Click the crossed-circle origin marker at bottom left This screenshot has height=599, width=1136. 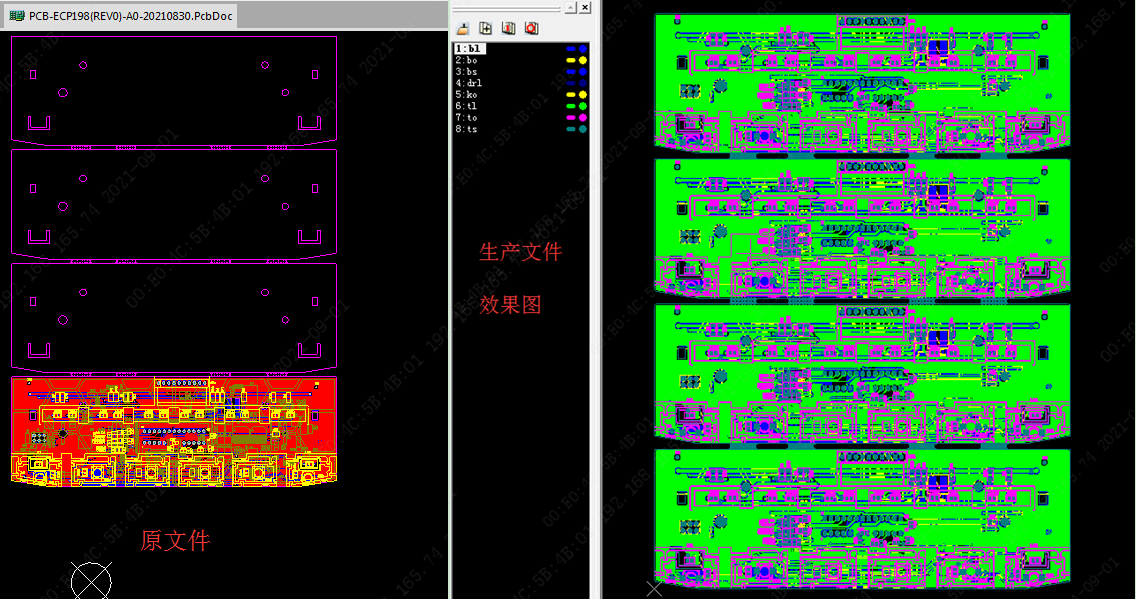click(x=91, y=581)
